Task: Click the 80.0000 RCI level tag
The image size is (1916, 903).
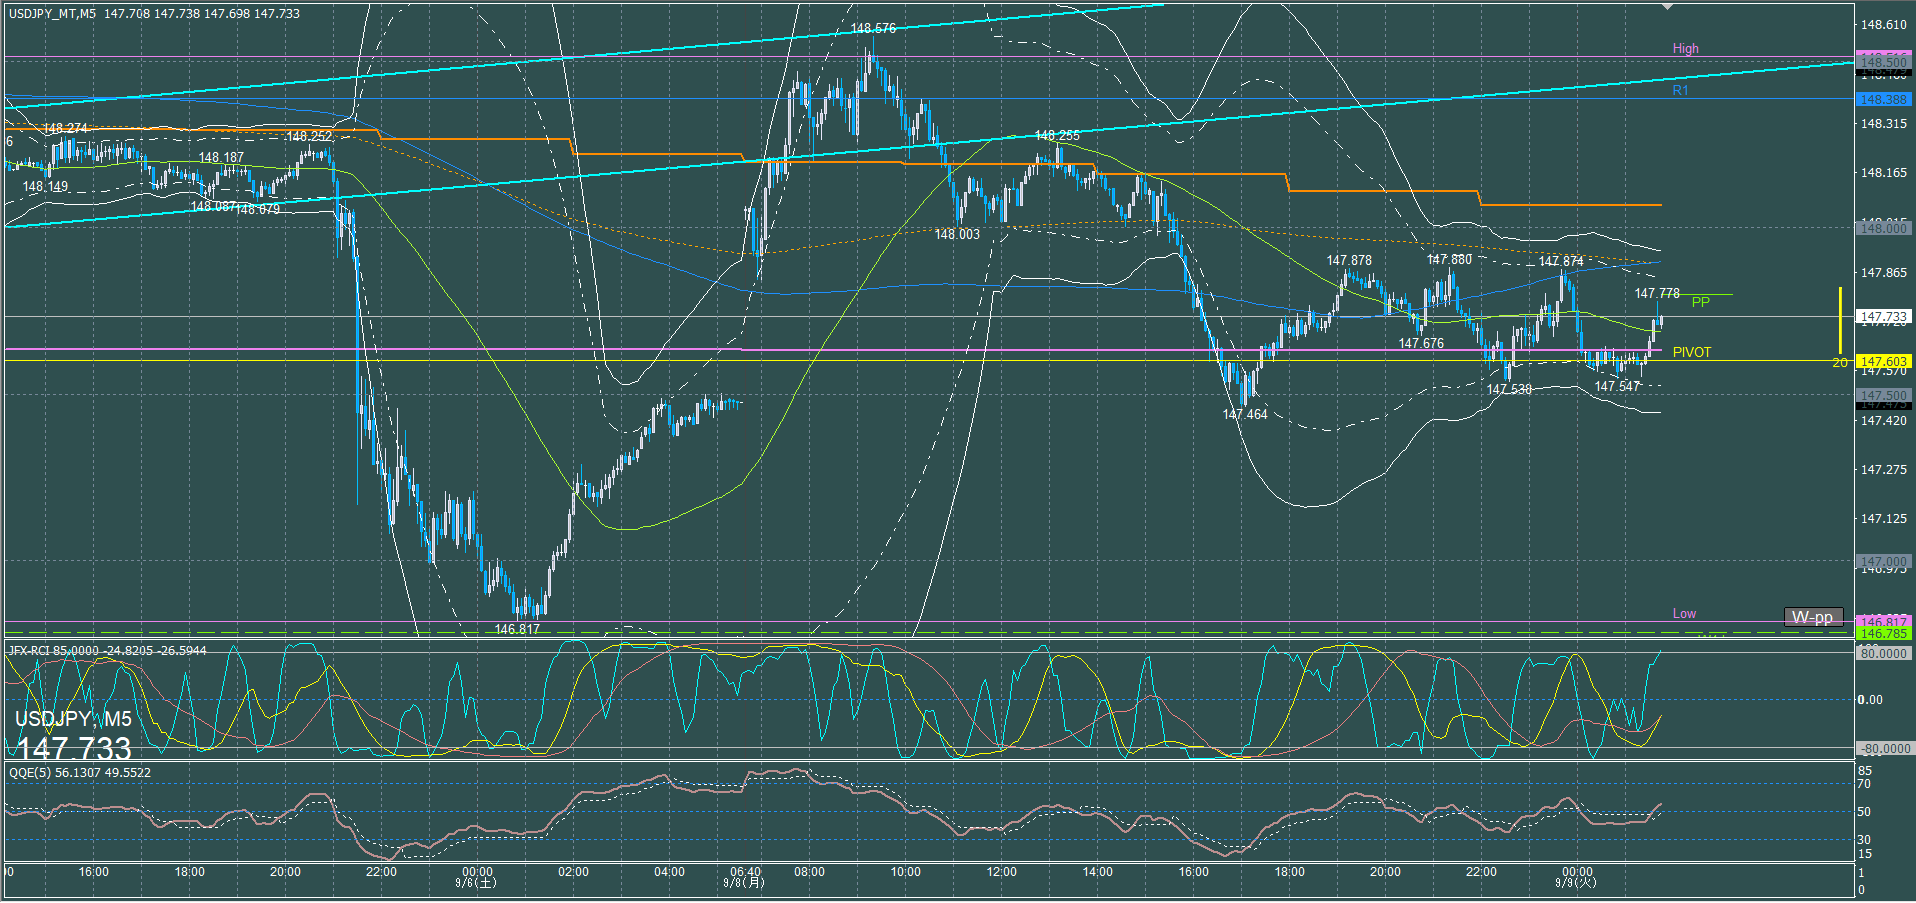Action: point(1883,654)
